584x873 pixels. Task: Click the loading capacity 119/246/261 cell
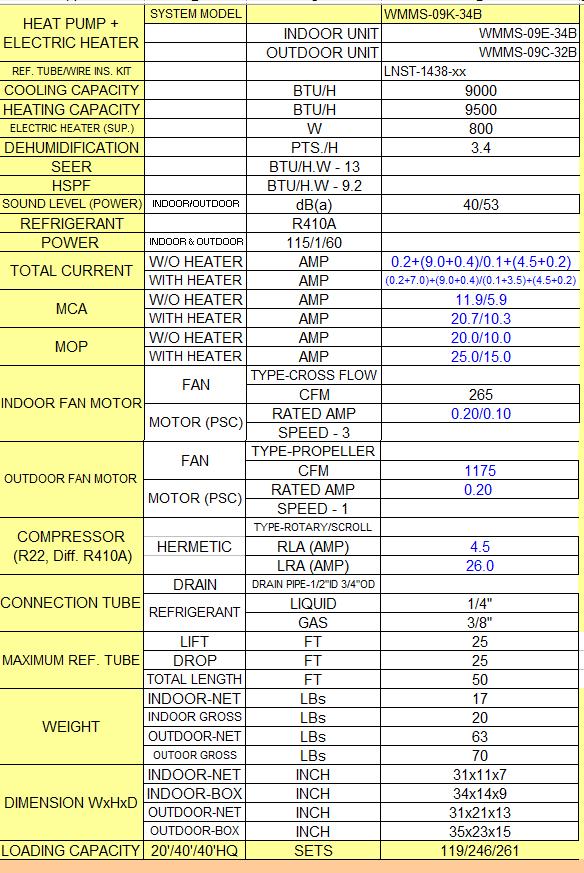point(480,851)
